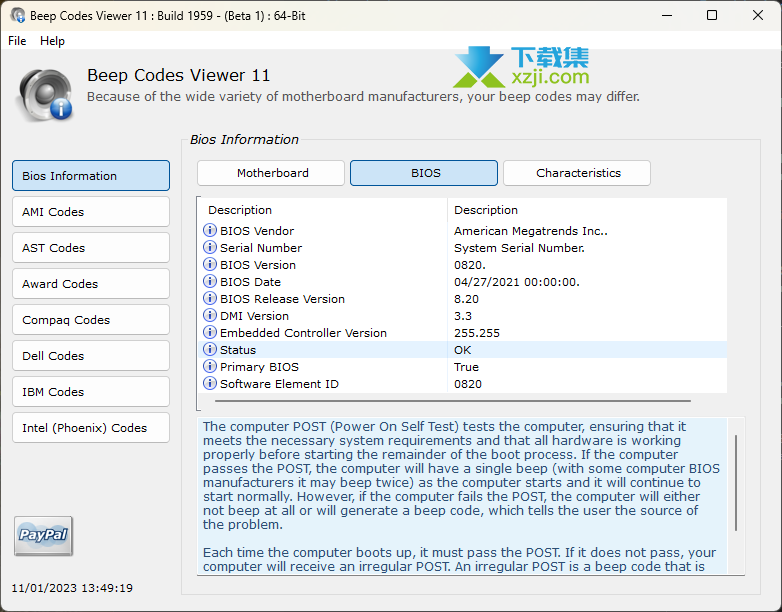Select the Embedded Controller Version row label
The height and width of the screenshot is (612, 782).
(x=303, y=333)
